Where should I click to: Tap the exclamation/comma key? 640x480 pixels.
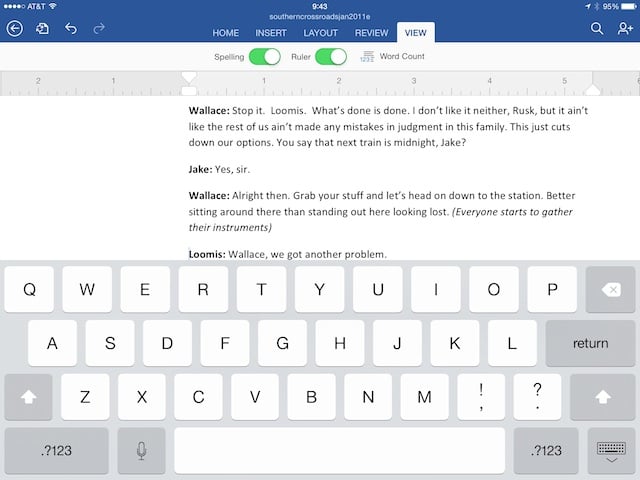[481, 397]
